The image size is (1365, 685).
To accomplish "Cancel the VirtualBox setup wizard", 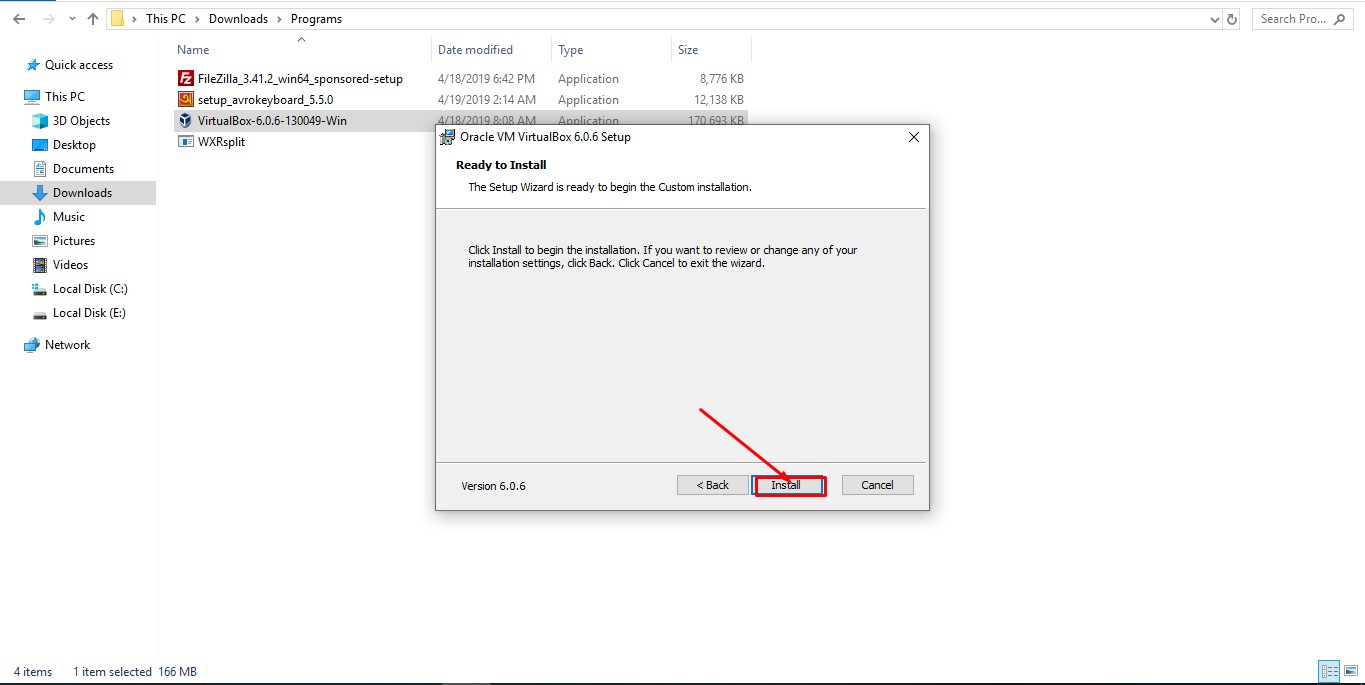I will 877,485.
